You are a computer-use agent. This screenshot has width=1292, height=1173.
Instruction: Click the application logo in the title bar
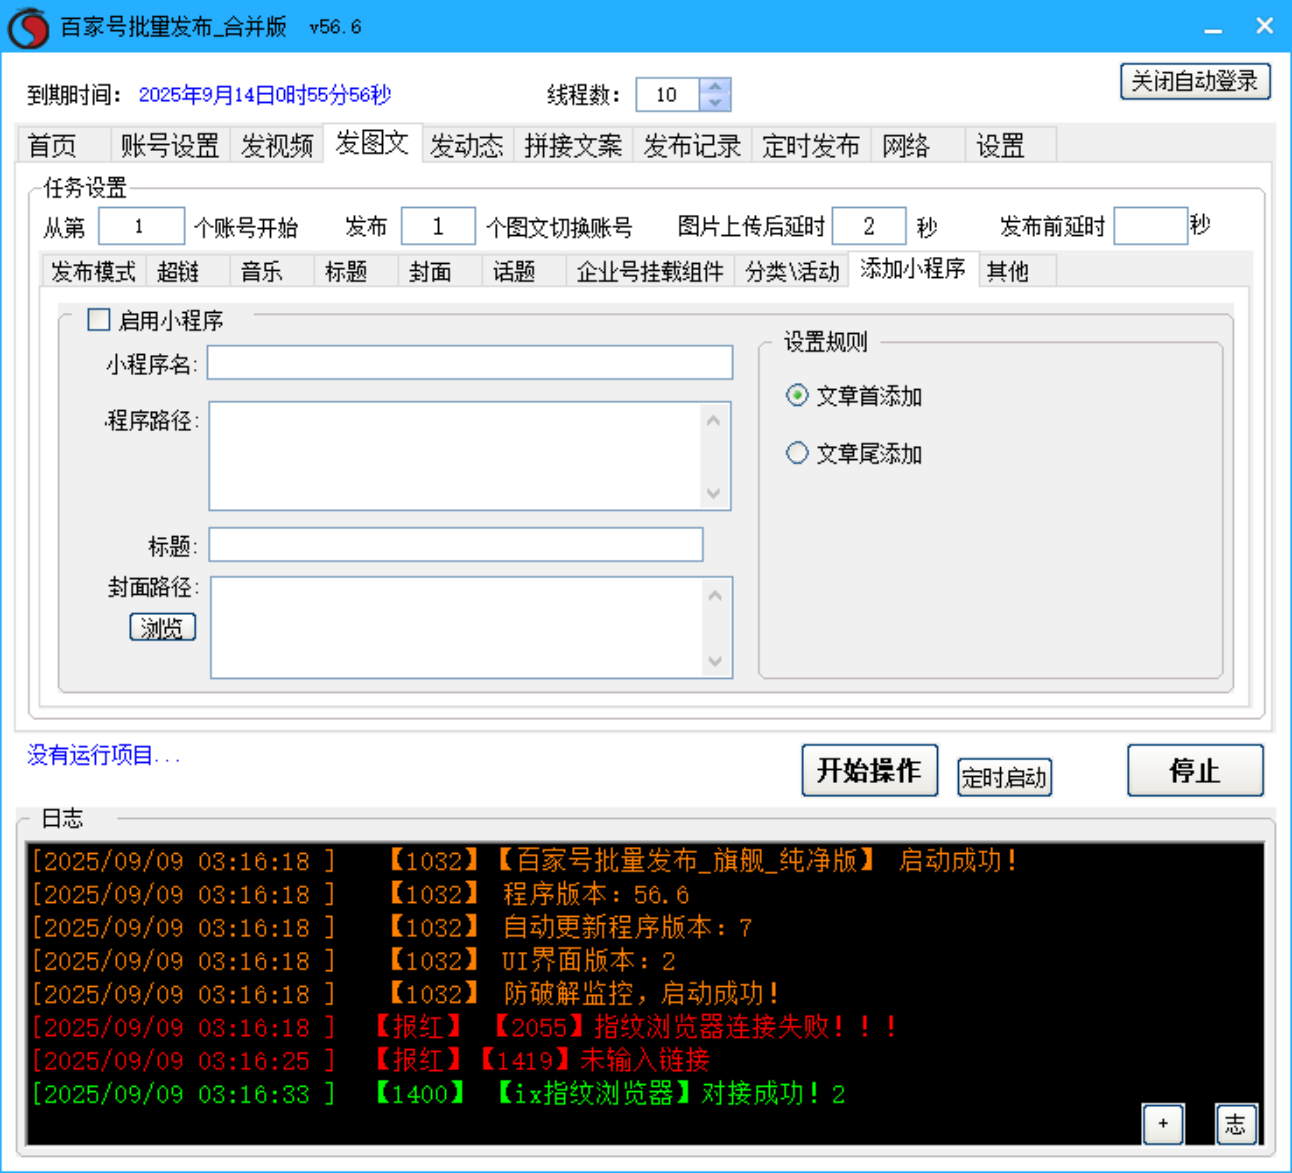tap(27, 26)
